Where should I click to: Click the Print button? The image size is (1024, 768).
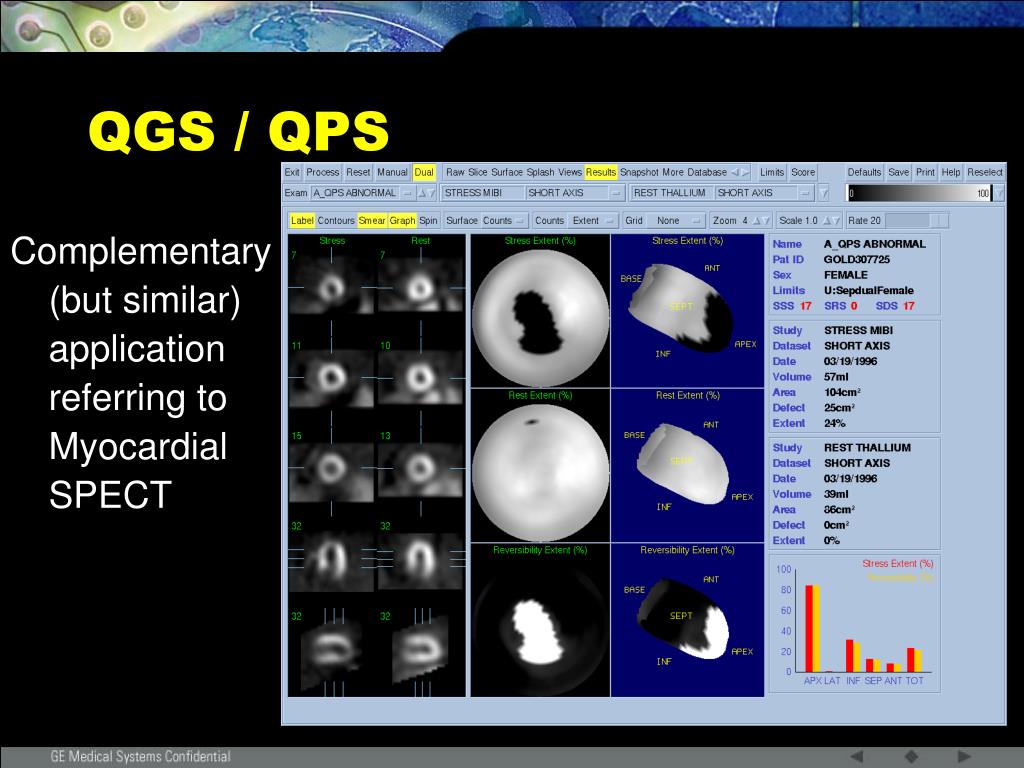tap(925, 172)
